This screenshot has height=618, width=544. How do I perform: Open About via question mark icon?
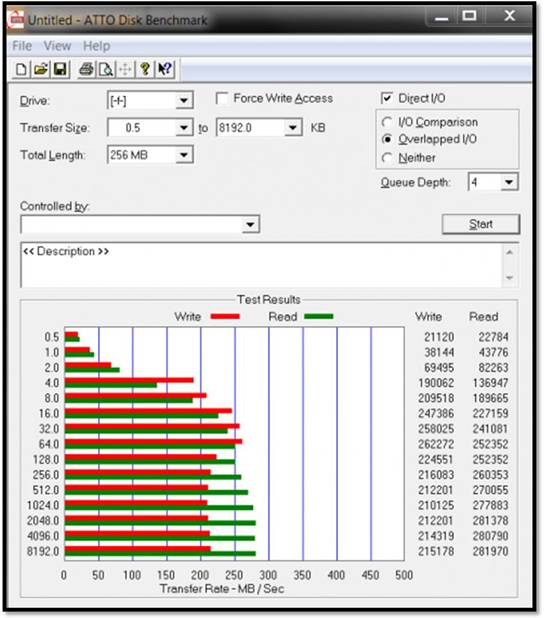point(145,69)
